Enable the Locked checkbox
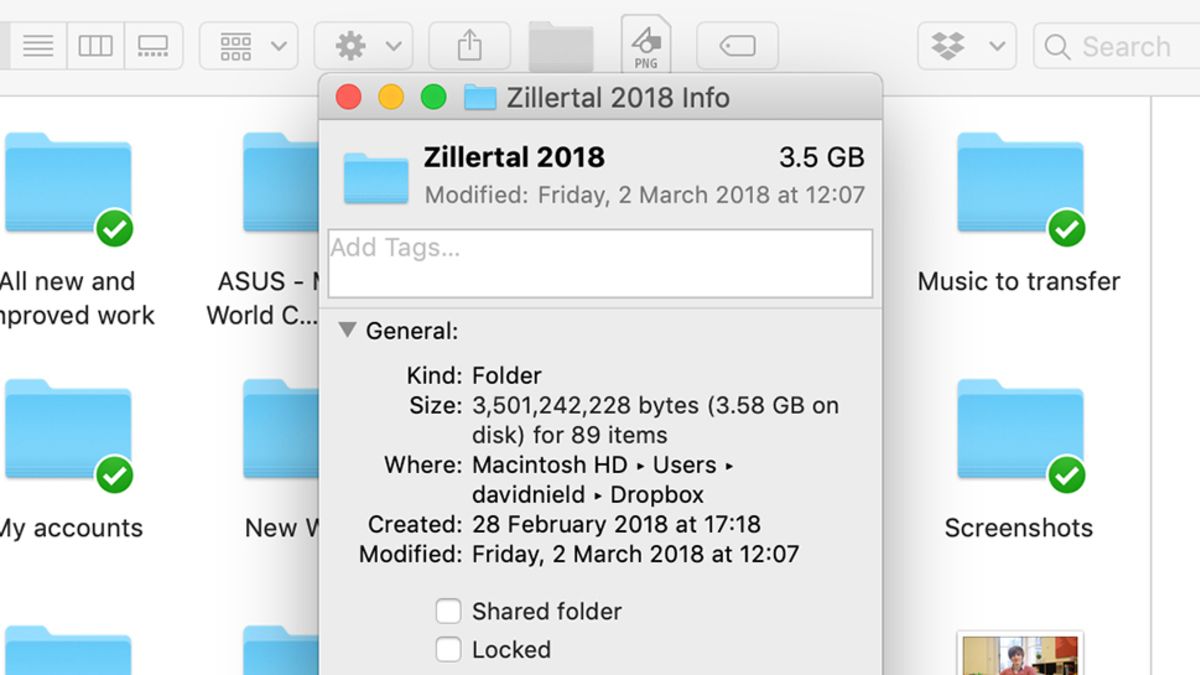 448,649
